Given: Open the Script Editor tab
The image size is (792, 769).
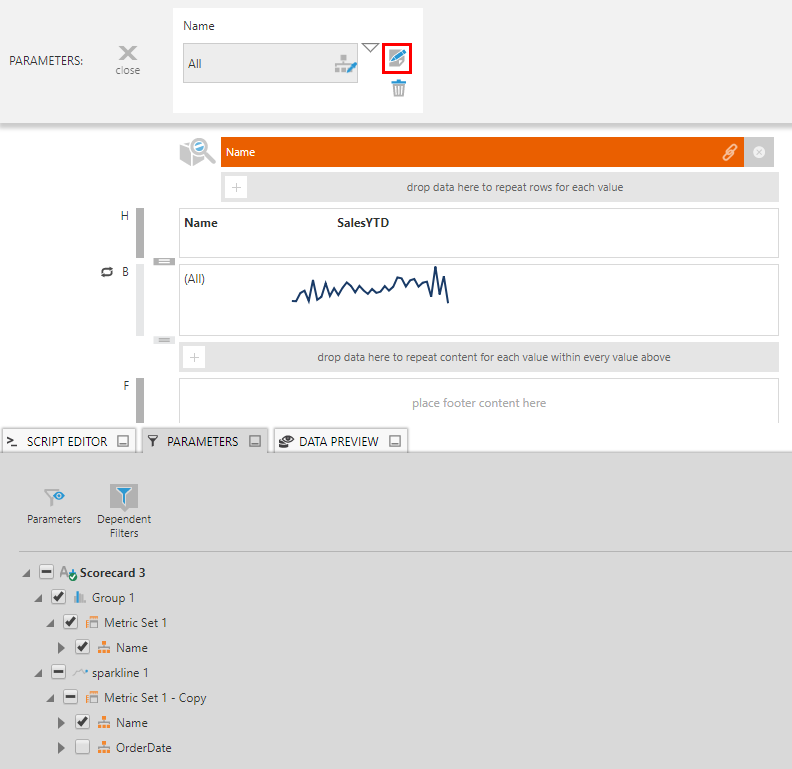Looking at the screenshot, I should [67, 442].
